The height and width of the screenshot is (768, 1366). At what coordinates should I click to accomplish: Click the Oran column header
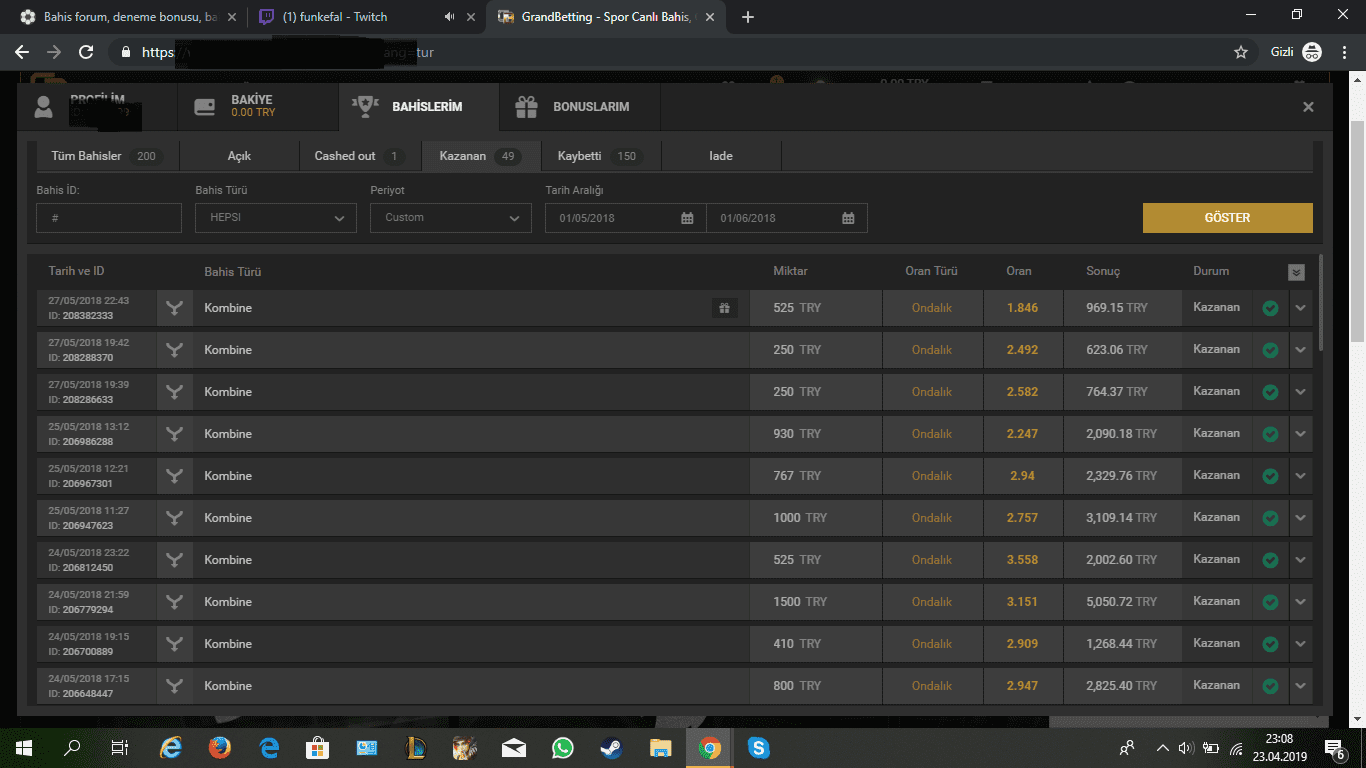pos(1019,271)
